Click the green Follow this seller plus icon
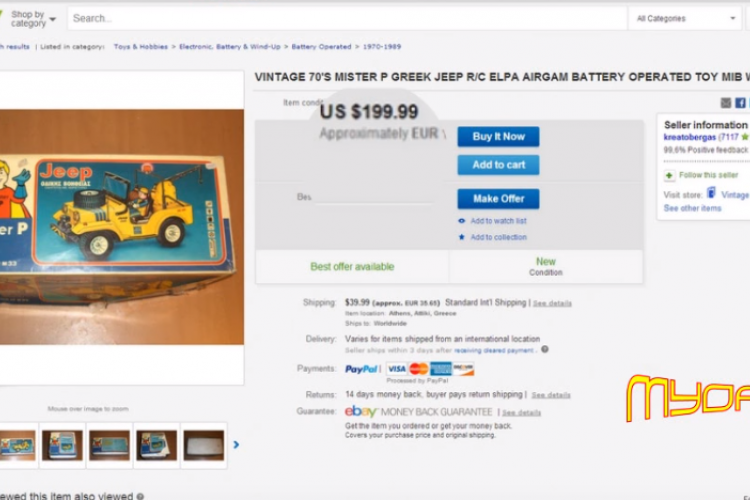Screen dimensions: 750x500 click(x=669, y=176)
